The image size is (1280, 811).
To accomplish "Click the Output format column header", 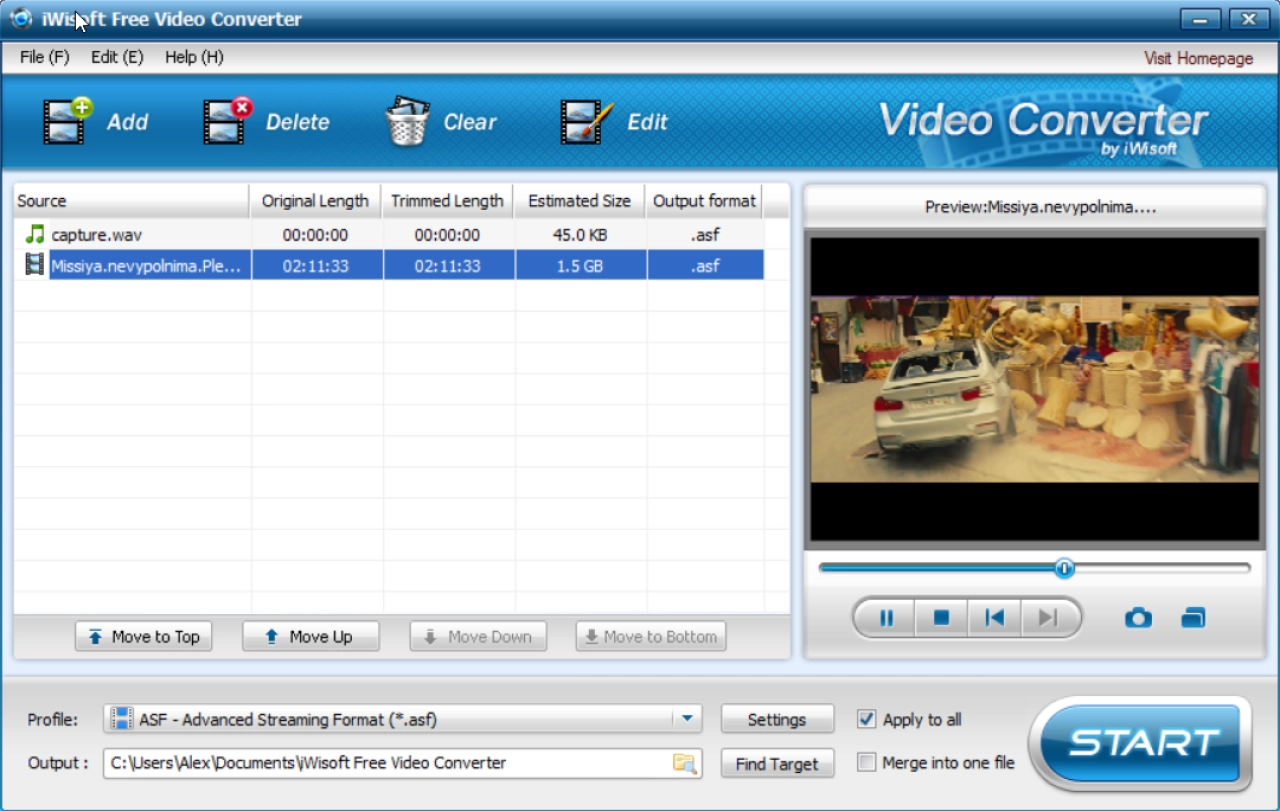I will point(704,201).
